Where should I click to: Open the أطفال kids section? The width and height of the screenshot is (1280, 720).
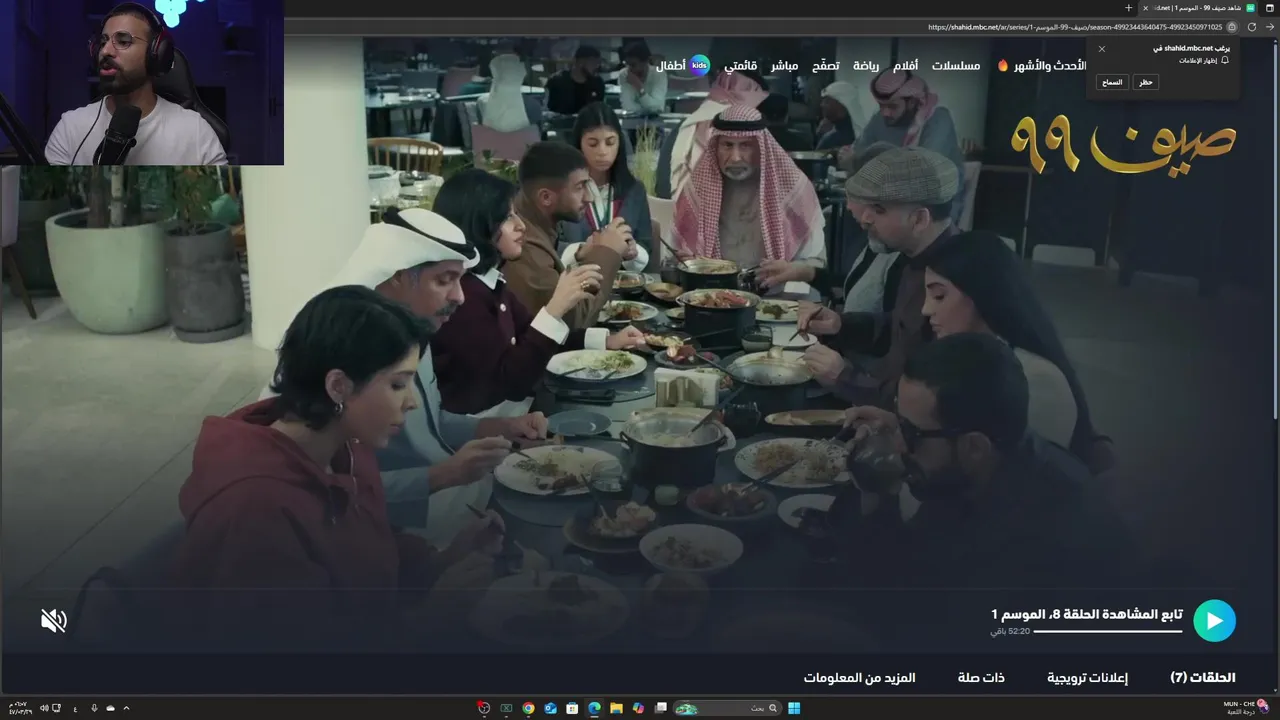[x=671, y=65]
